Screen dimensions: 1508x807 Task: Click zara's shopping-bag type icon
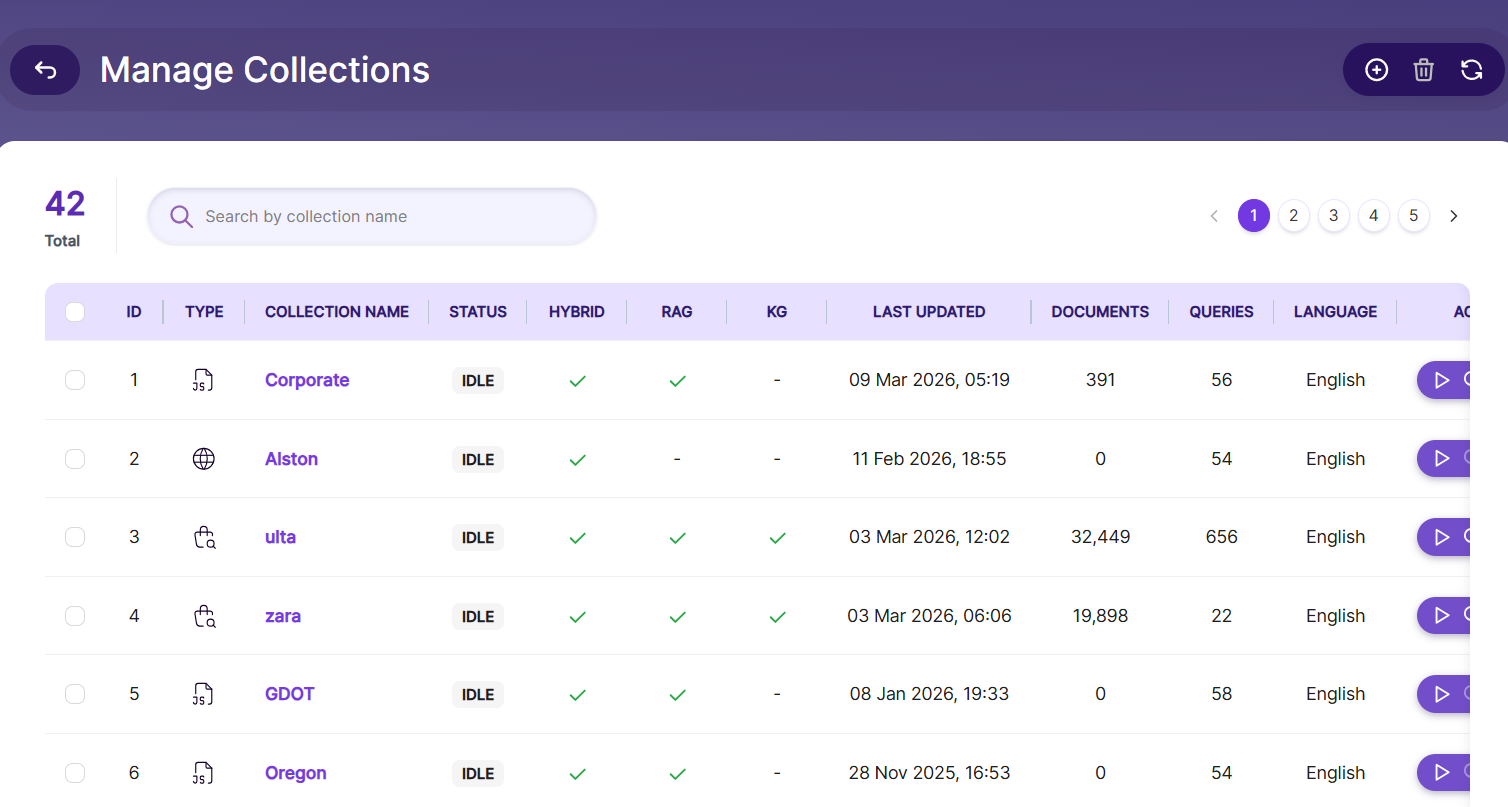point(203,616)
